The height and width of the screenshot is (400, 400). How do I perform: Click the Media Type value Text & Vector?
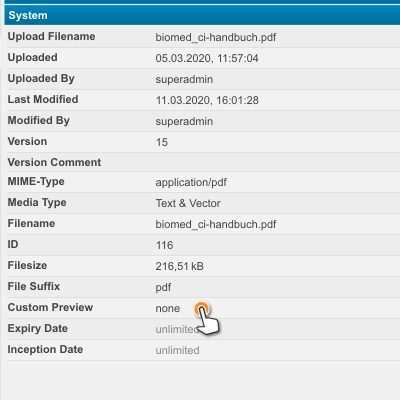pos(188,203)
